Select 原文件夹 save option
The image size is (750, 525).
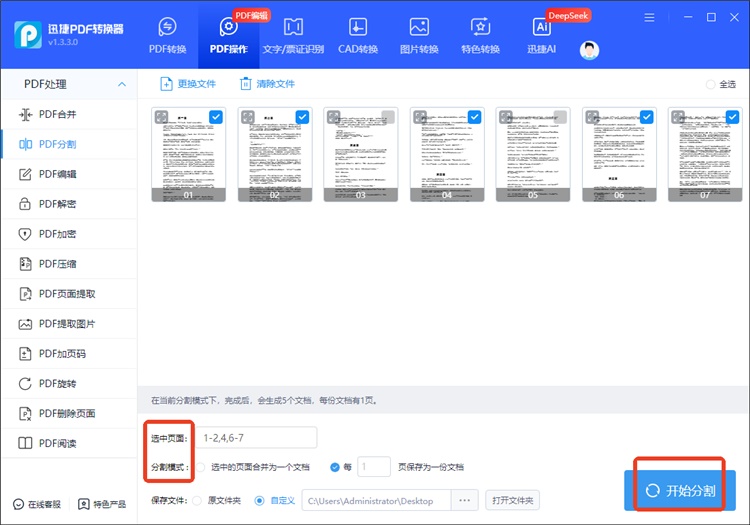pyautogui.click(x=197, y=501)
